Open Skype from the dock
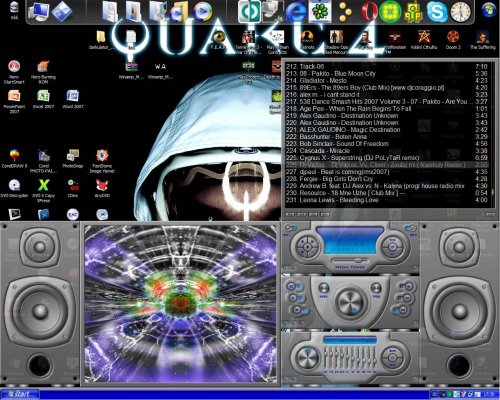The width and height of the screenshot is (500, 400). pyautogui.click(x=437, y=12)
